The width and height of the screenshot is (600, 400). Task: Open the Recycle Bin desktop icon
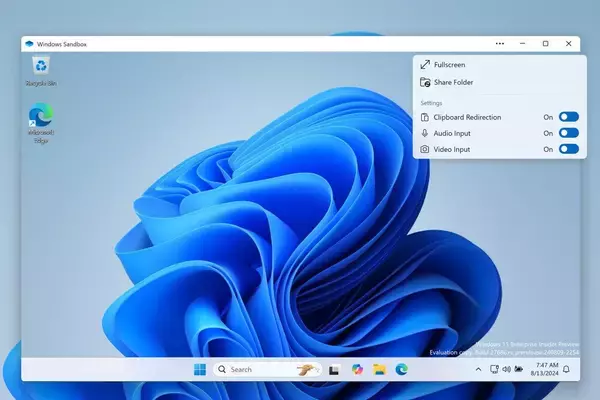coord(41,67)
